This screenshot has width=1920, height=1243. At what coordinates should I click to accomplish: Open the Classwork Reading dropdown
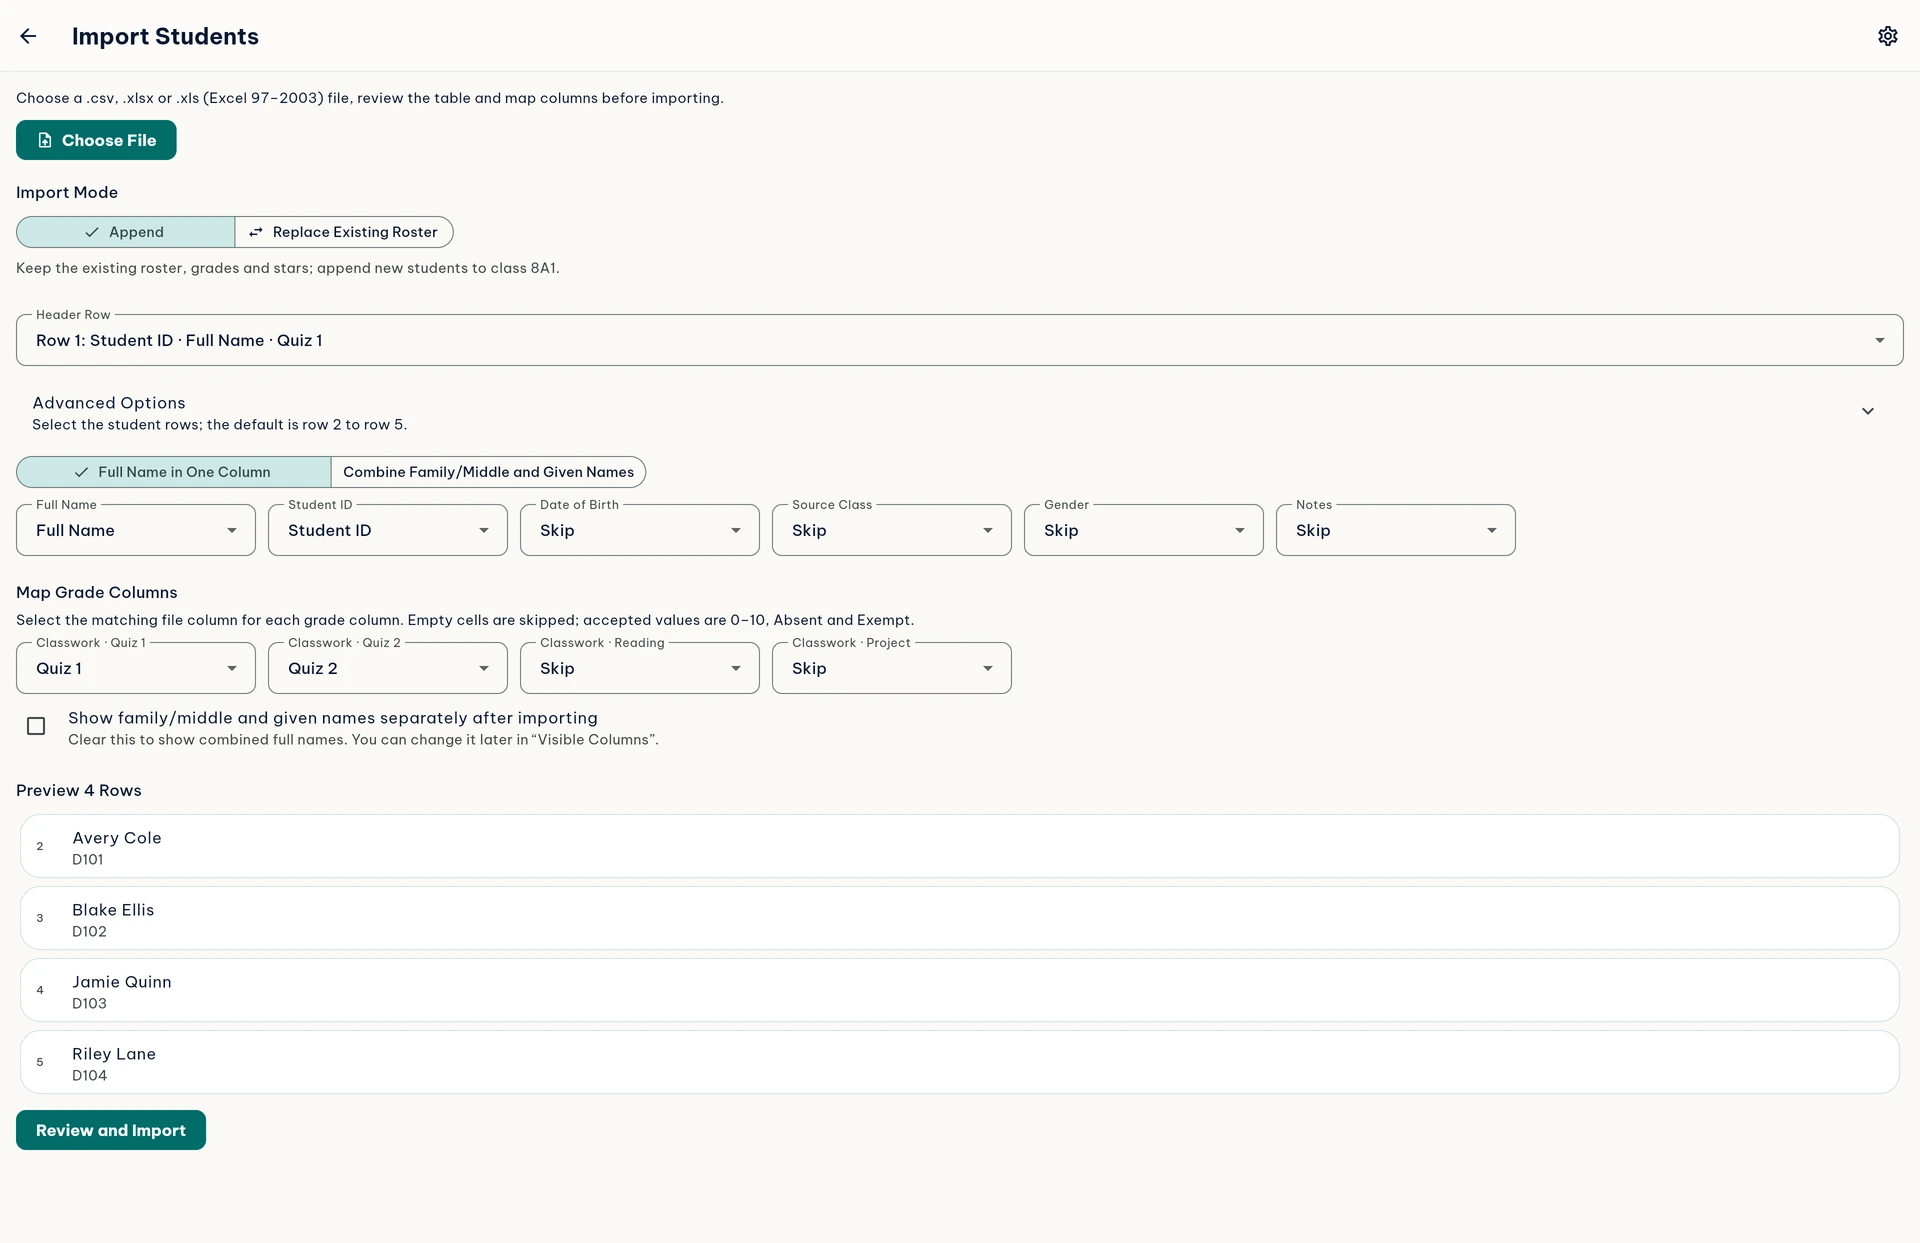point(640,668)
